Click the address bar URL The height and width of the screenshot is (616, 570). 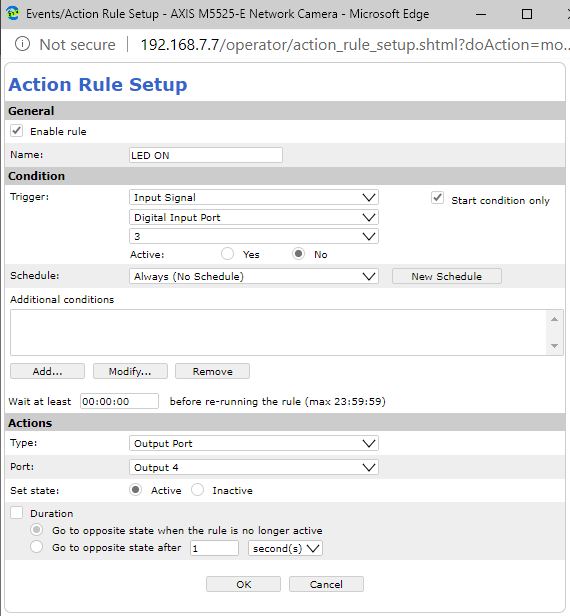click(x=355, y=44)
